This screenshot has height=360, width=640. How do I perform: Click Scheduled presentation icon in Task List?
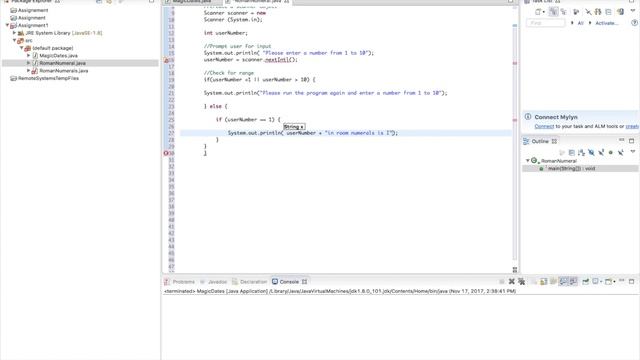tap(564, 12)
